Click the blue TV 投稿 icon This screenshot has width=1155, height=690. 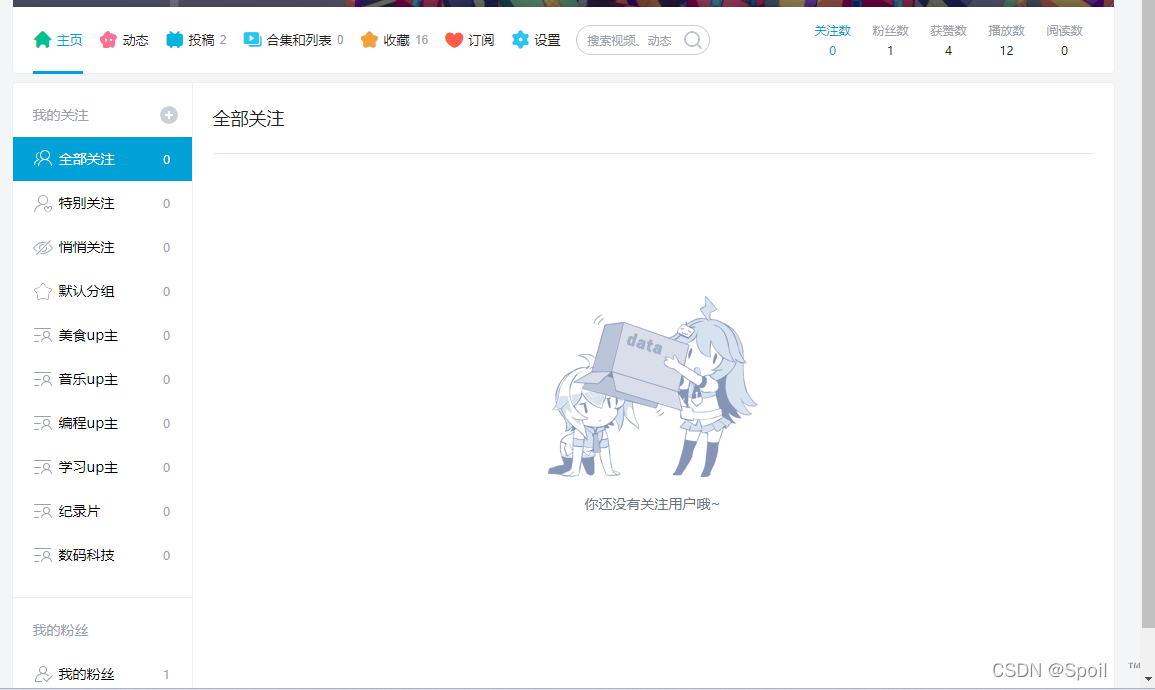pos(175,40)
